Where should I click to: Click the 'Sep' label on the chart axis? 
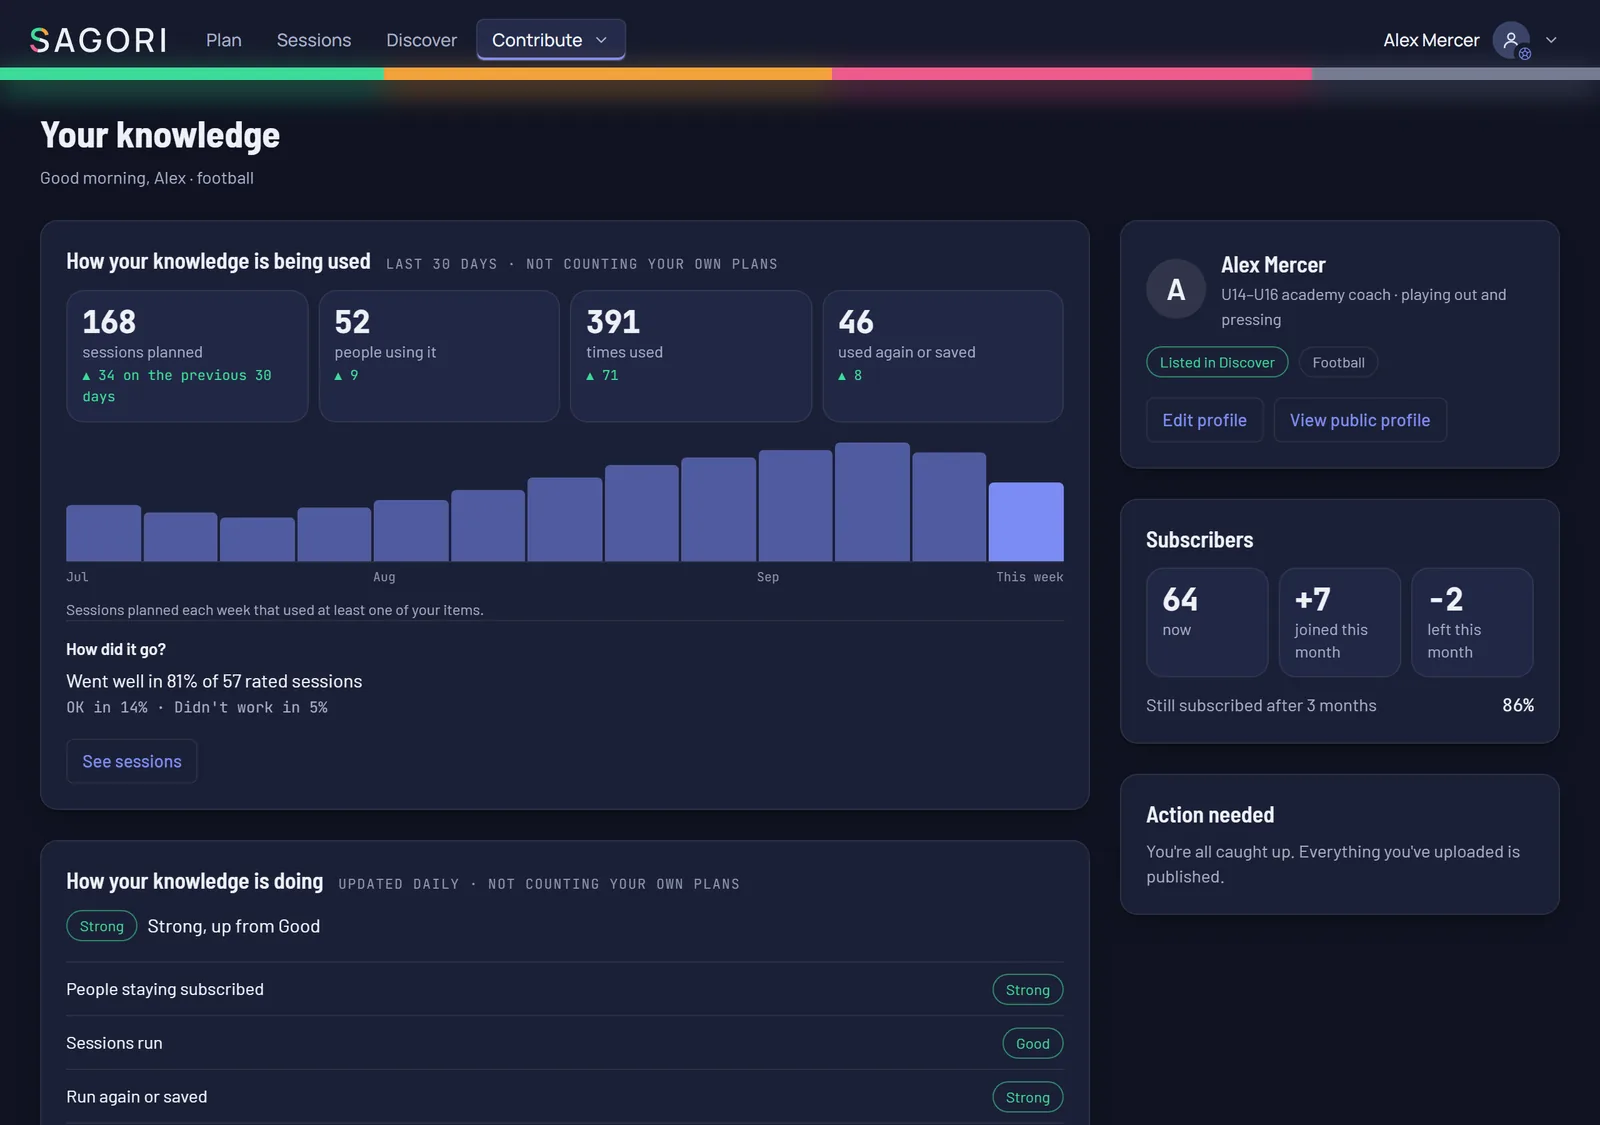coord(768,577)
